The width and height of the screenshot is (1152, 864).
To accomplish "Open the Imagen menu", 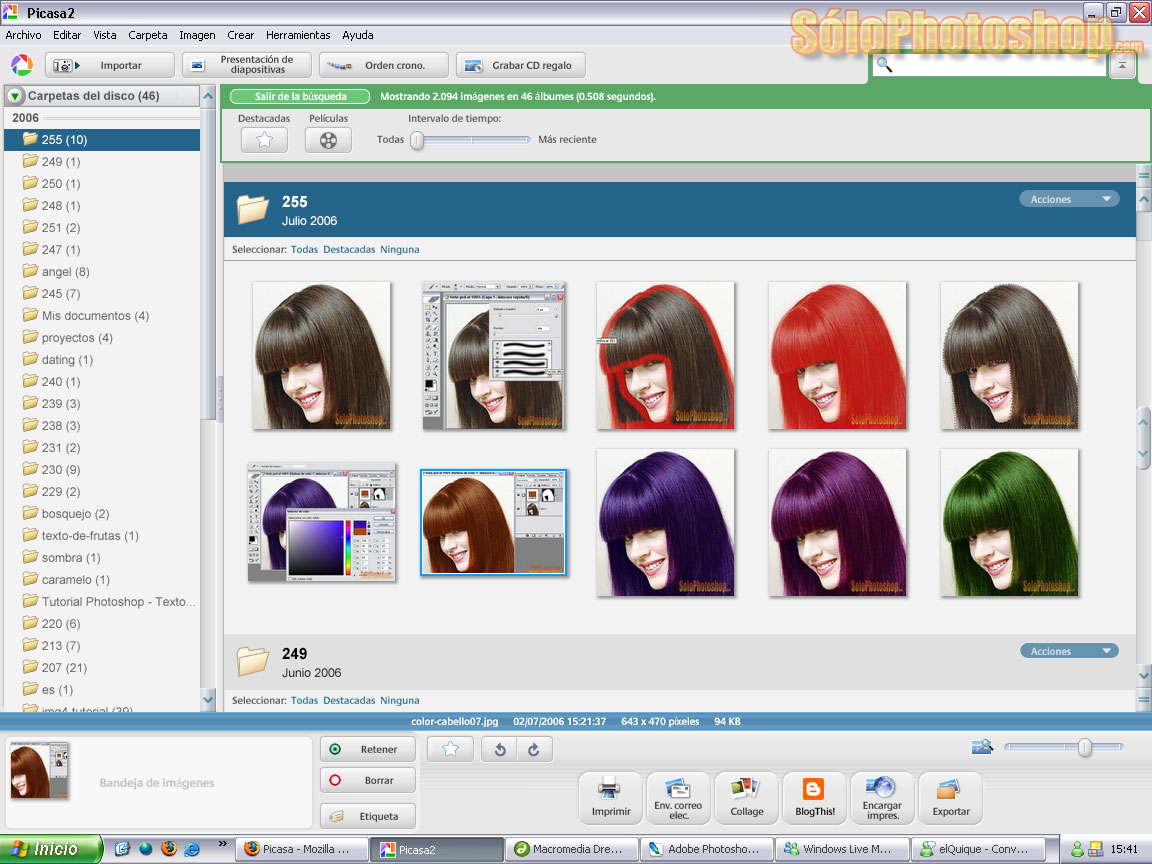I will coord(198,35).
